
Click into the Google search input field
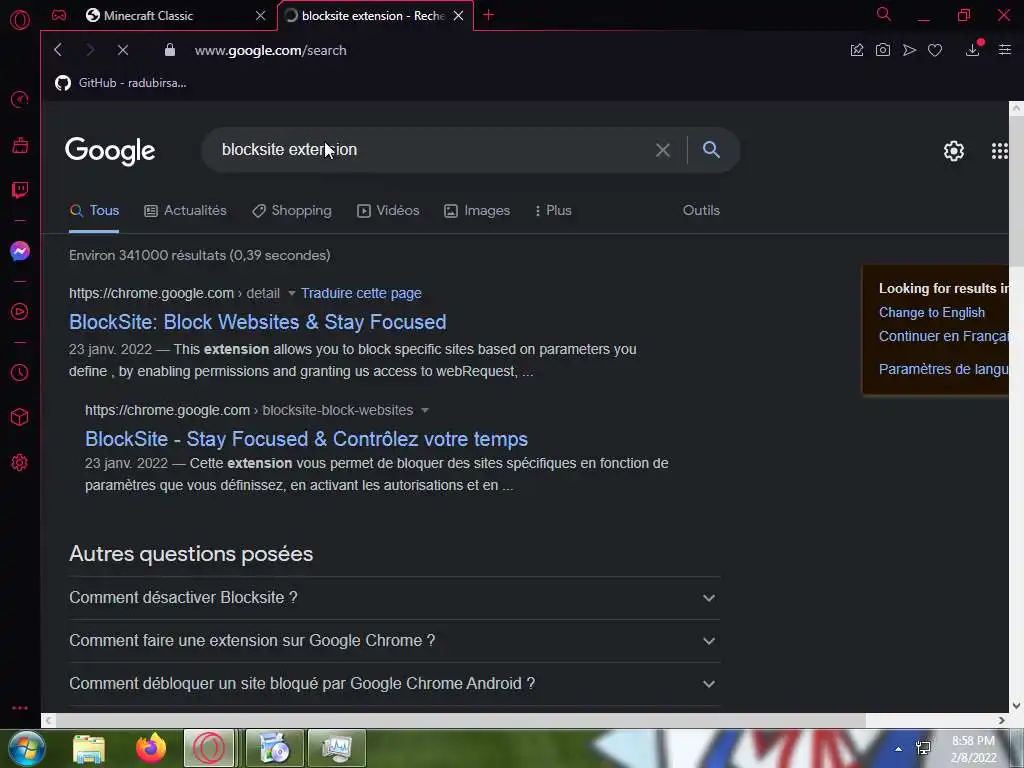pyautogui.click(x=431, y=150)
